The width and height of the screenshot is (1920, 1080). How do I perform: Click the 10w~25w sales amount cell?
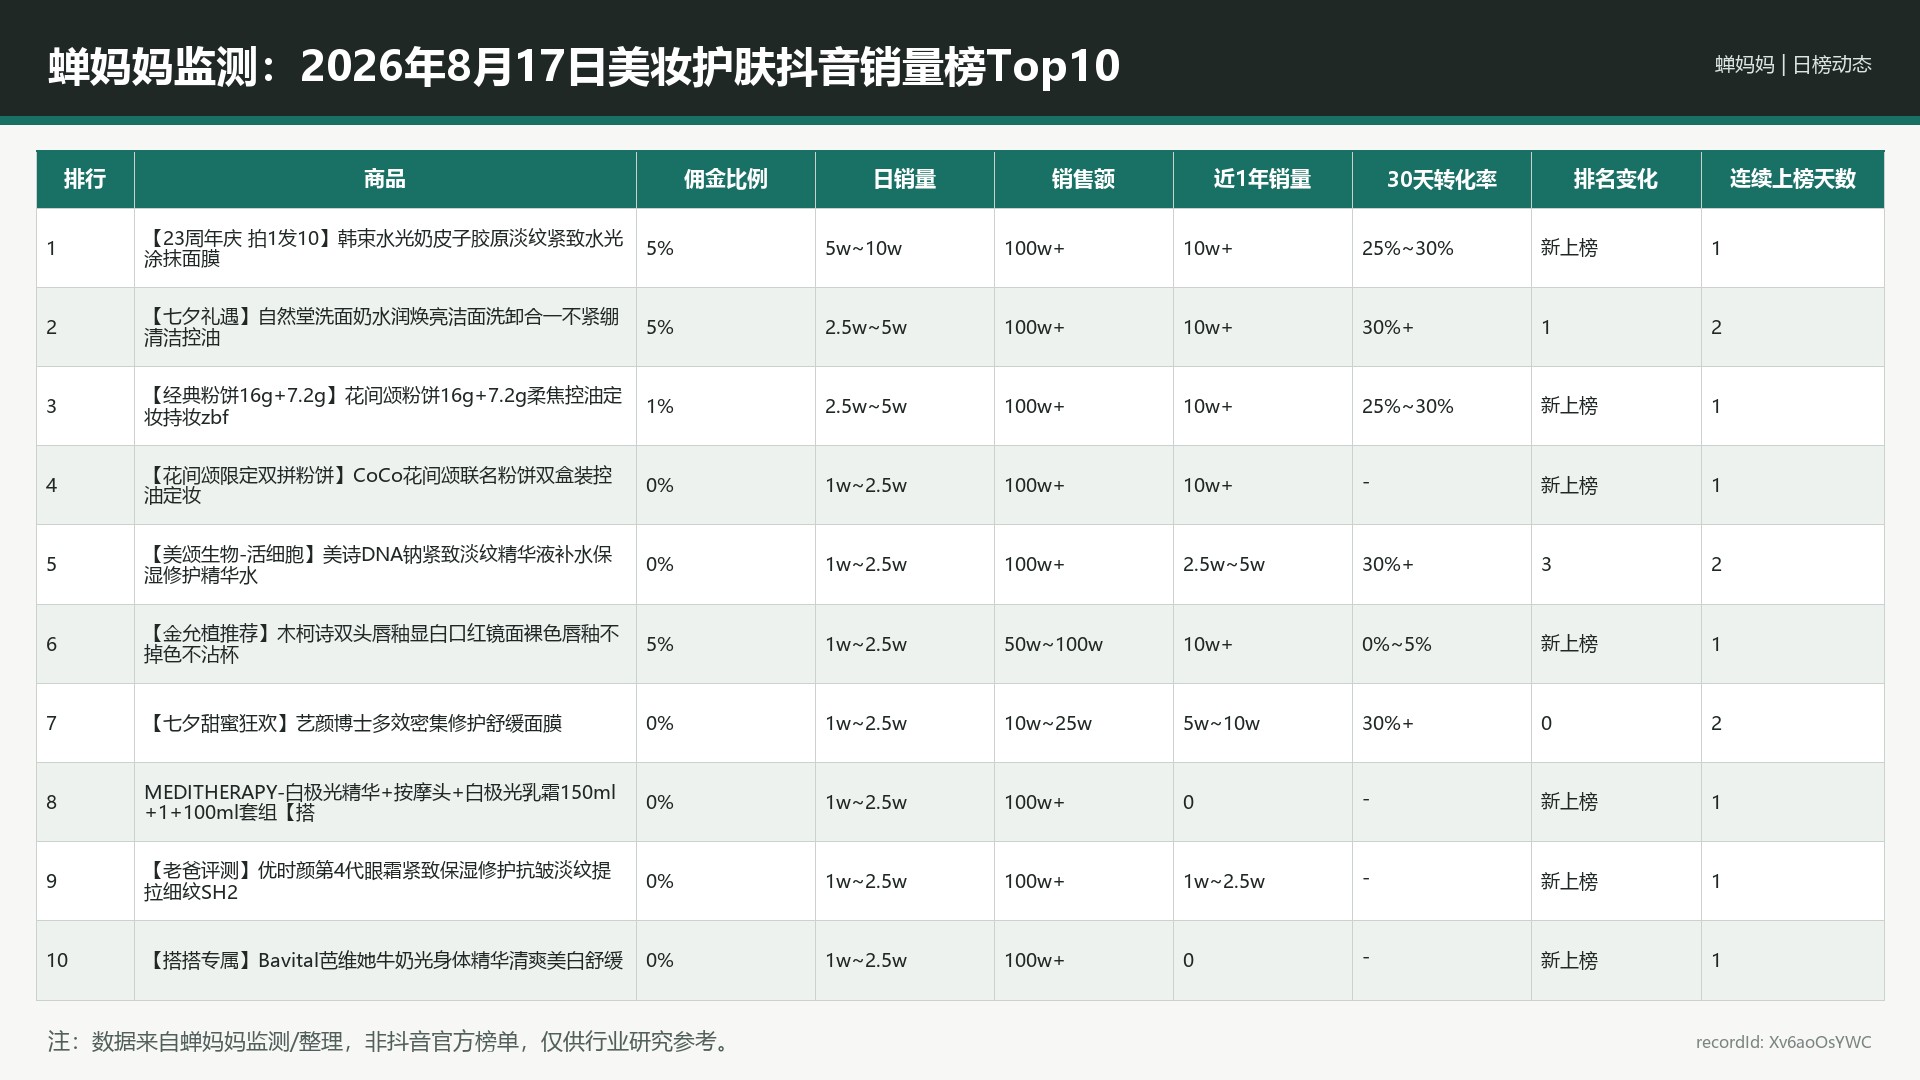pyautogui.click(x=1084, y=723)
